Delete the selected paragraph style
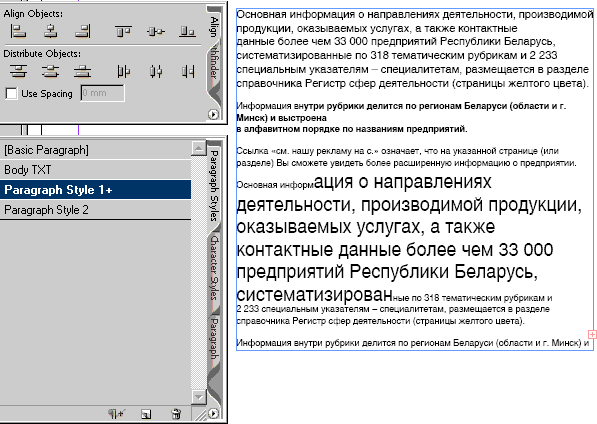This screenshot has width=597, height=424. 176,414
